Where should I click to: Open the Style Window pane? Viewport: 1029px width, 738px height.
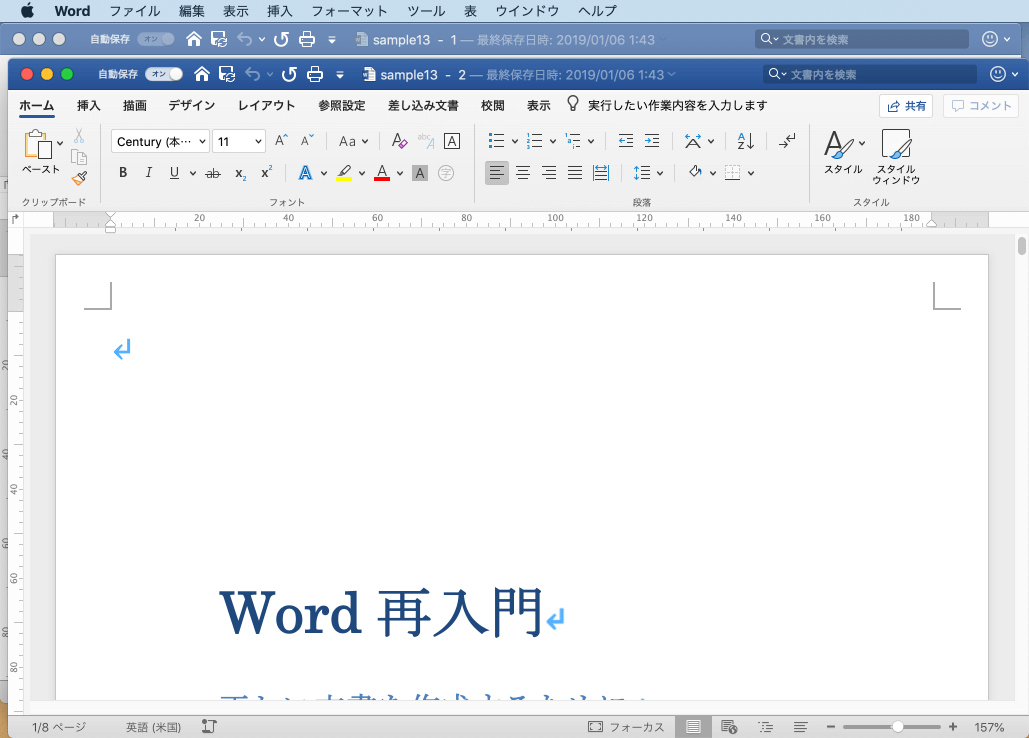896,156
